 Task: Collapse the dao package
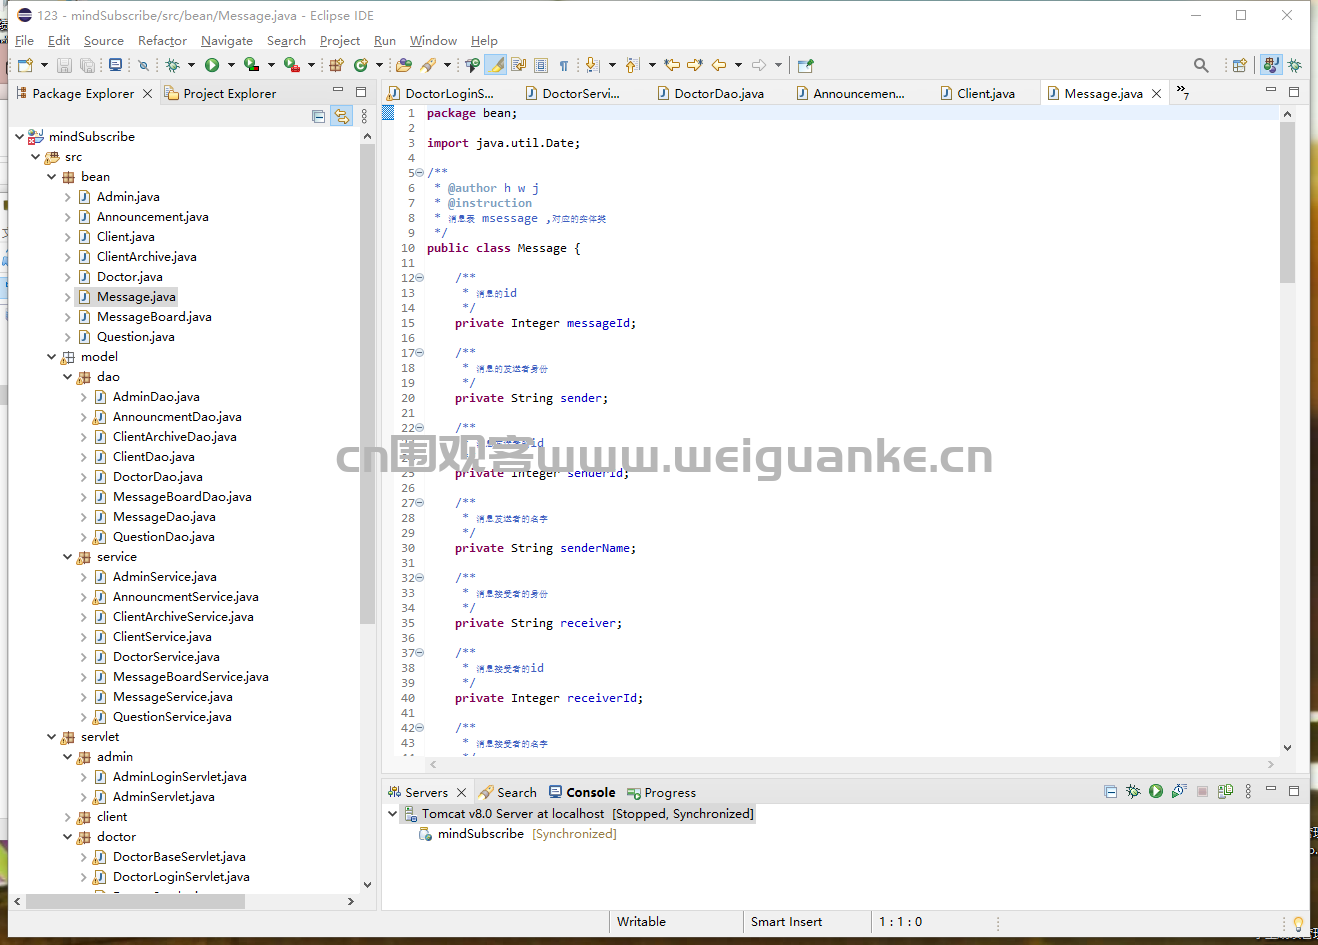[67, 376]
